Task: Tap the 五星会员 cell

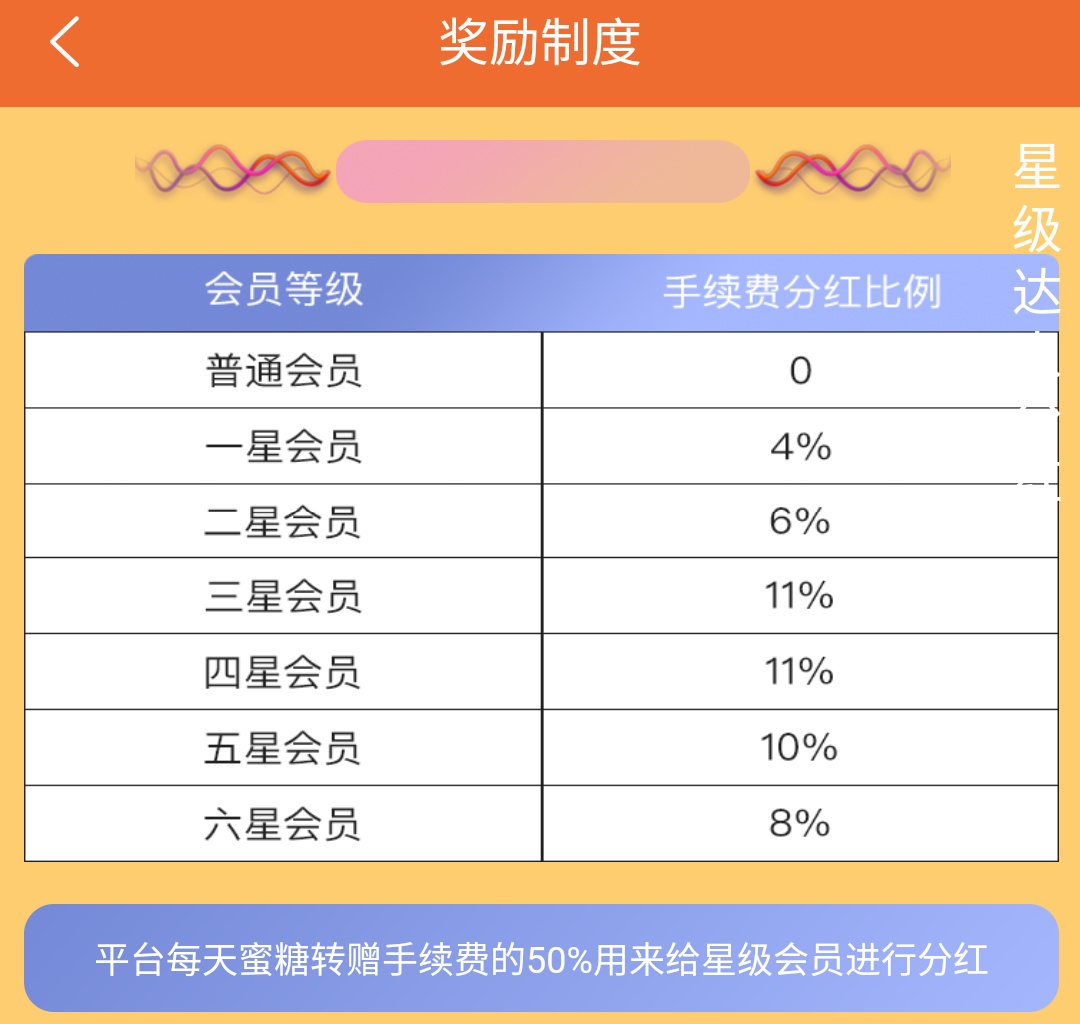Action: pyautogui.click(x=283, y=748)
